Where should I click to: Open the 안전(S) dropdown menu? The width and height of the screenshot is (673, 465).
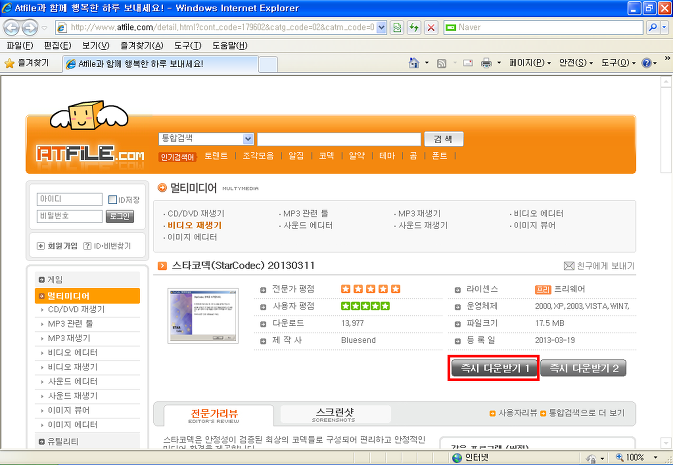click(x=576, y=63)
